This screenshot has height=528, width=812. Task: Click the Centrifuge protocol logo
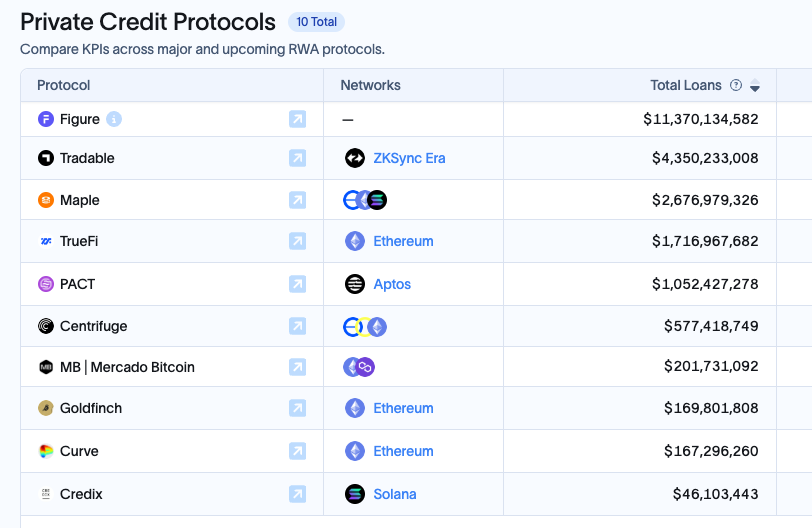point(46,326)
